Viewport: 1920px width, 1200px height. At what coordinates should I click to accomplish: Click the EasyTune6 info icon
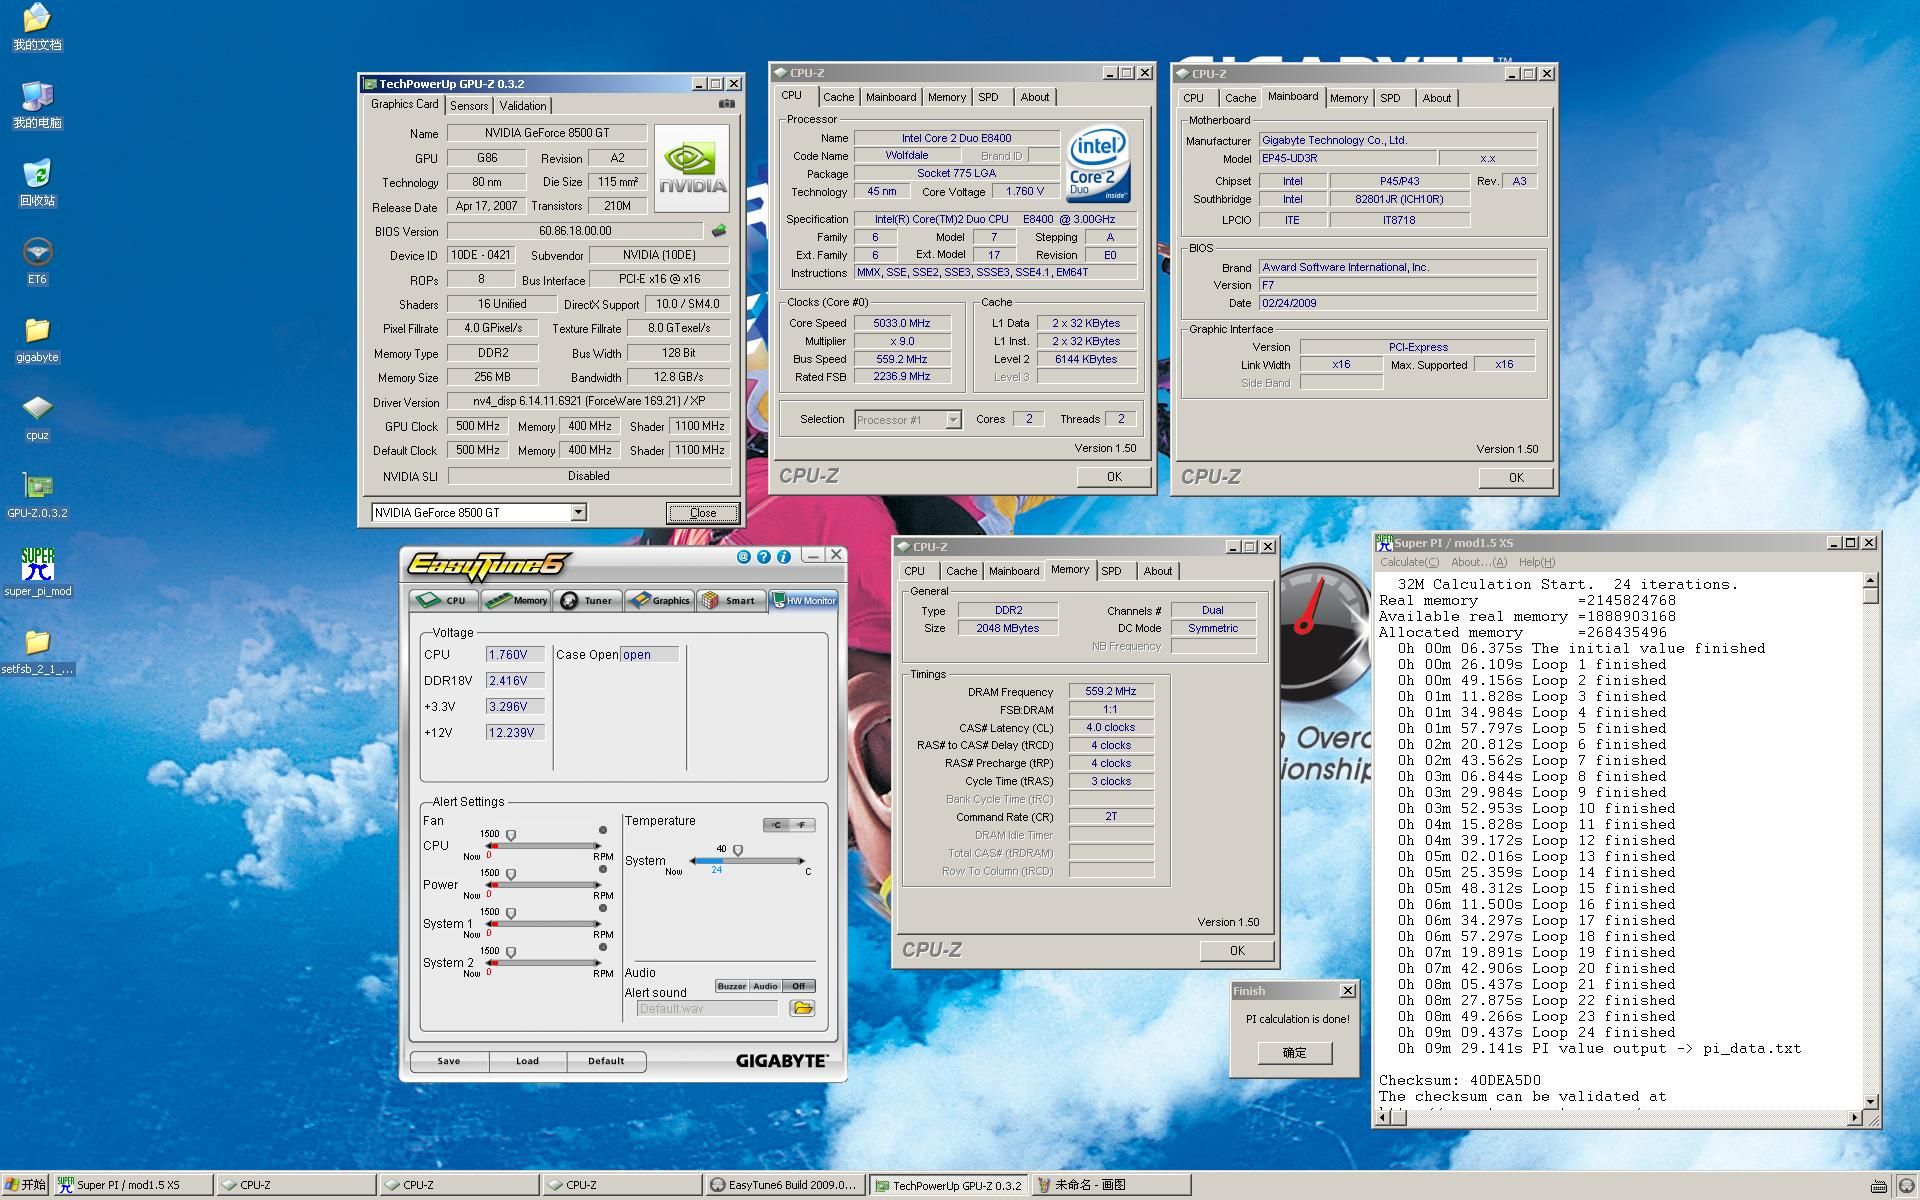(x=784, y=557)
